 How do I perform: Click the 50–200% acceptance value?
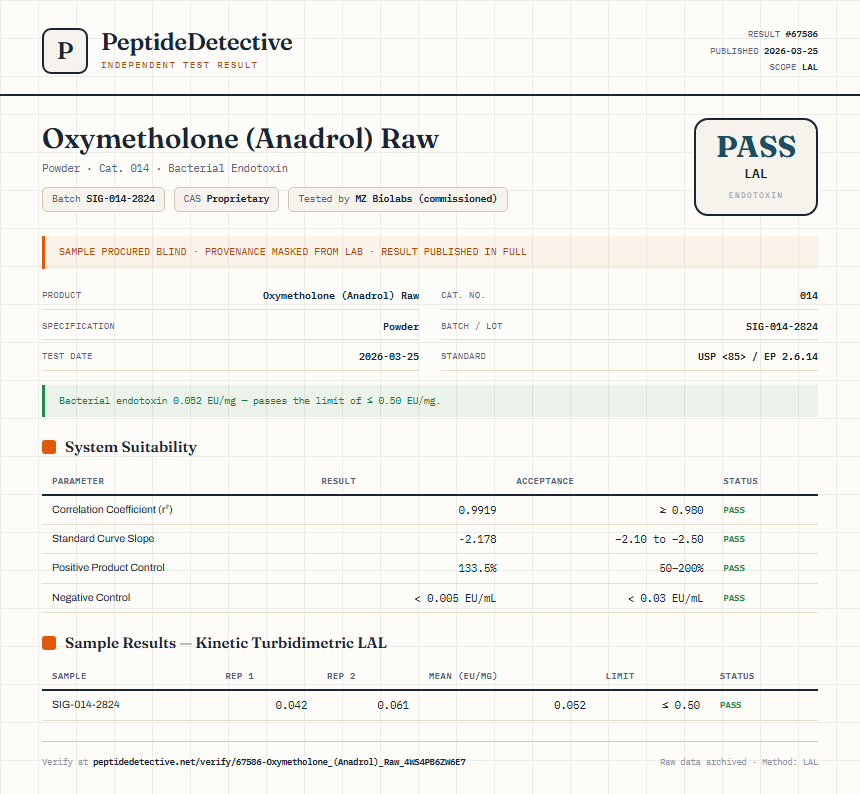681,569
